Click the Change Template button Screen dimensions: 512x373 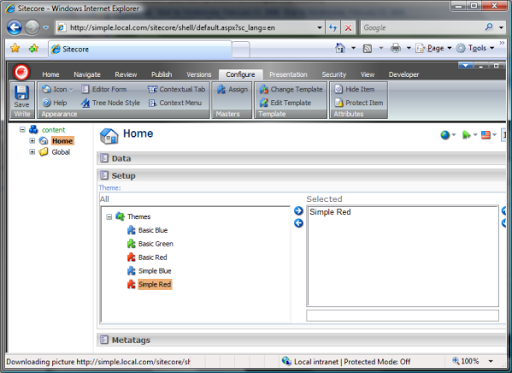coord(291,89)
